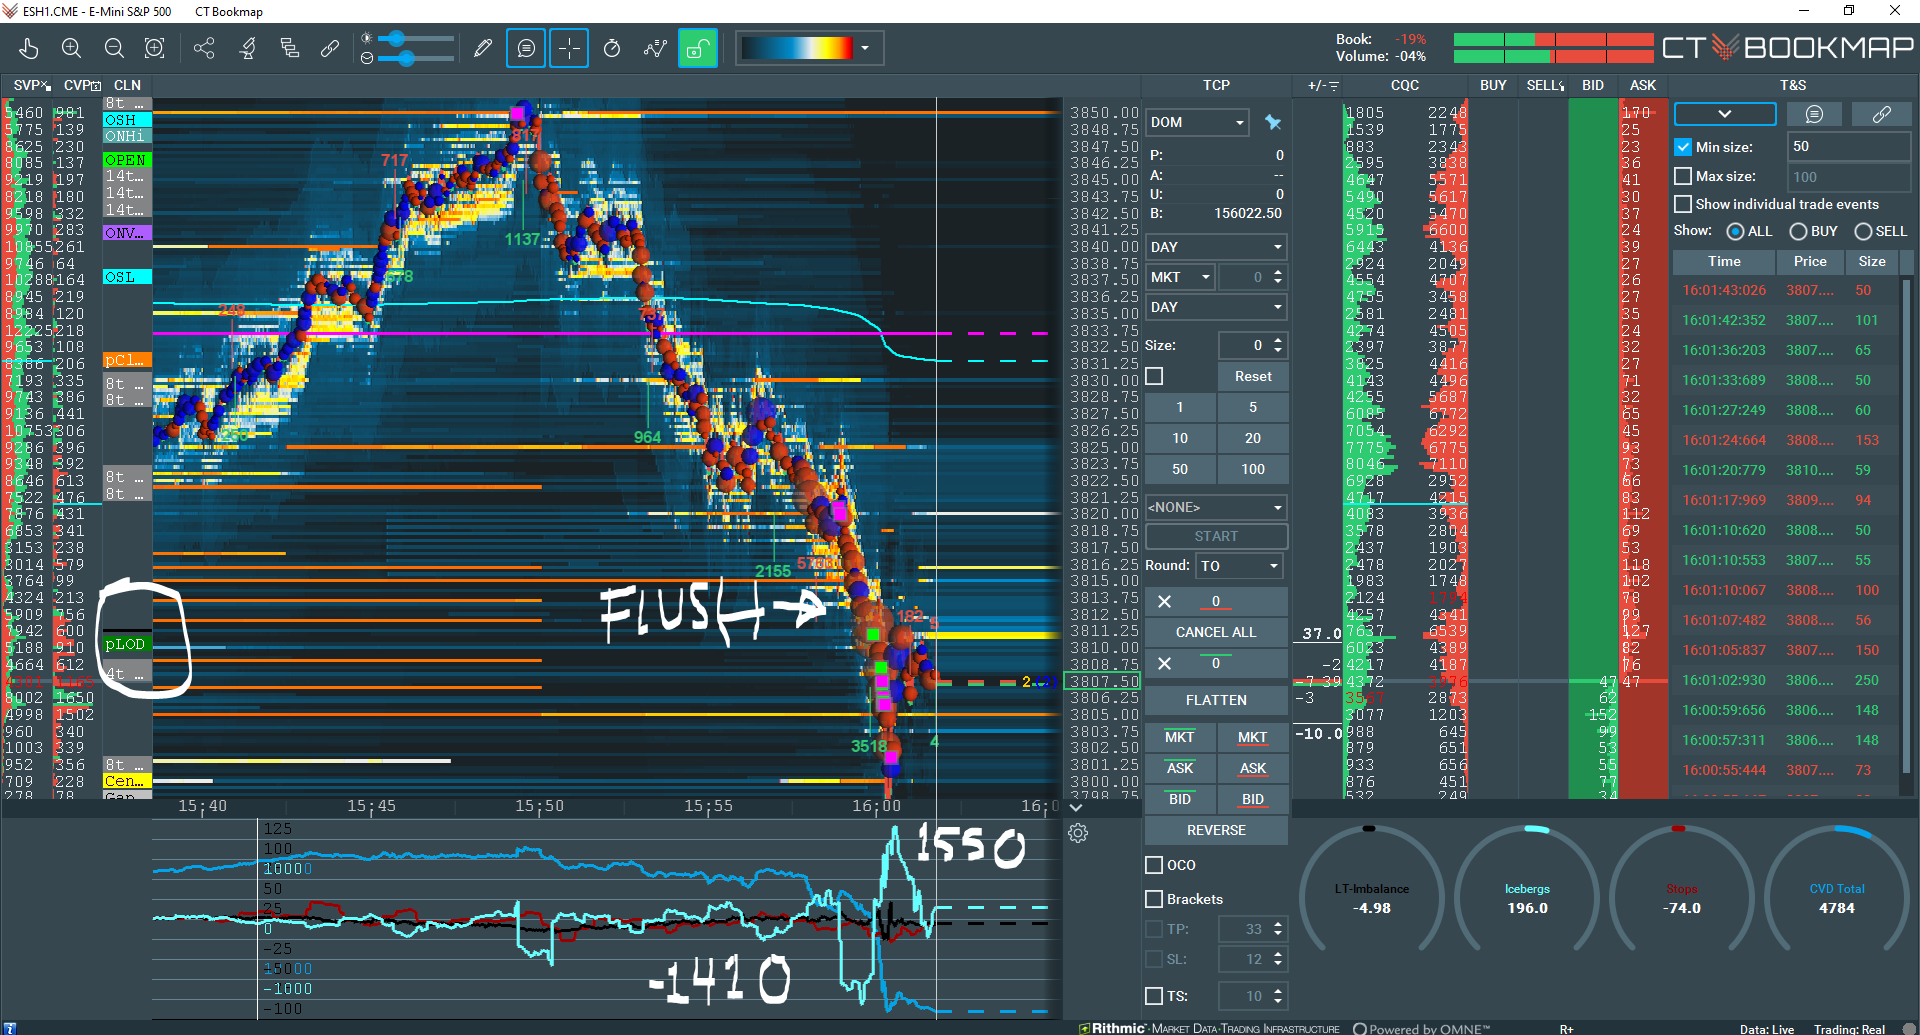The width and height of the screenshot is (1920, 1035).
Task: Click the CANCEL ALL button
Action: 1216,632
